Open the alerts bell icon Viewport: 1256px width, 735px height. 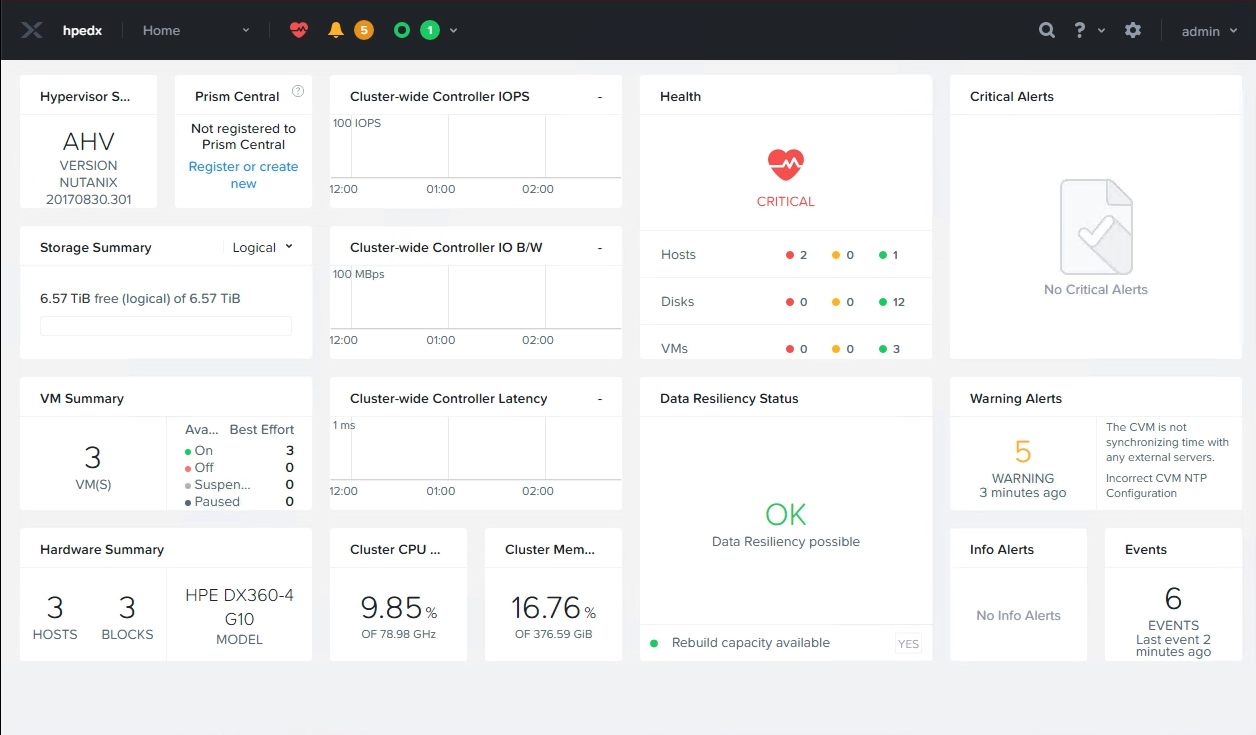pos(336,30)
